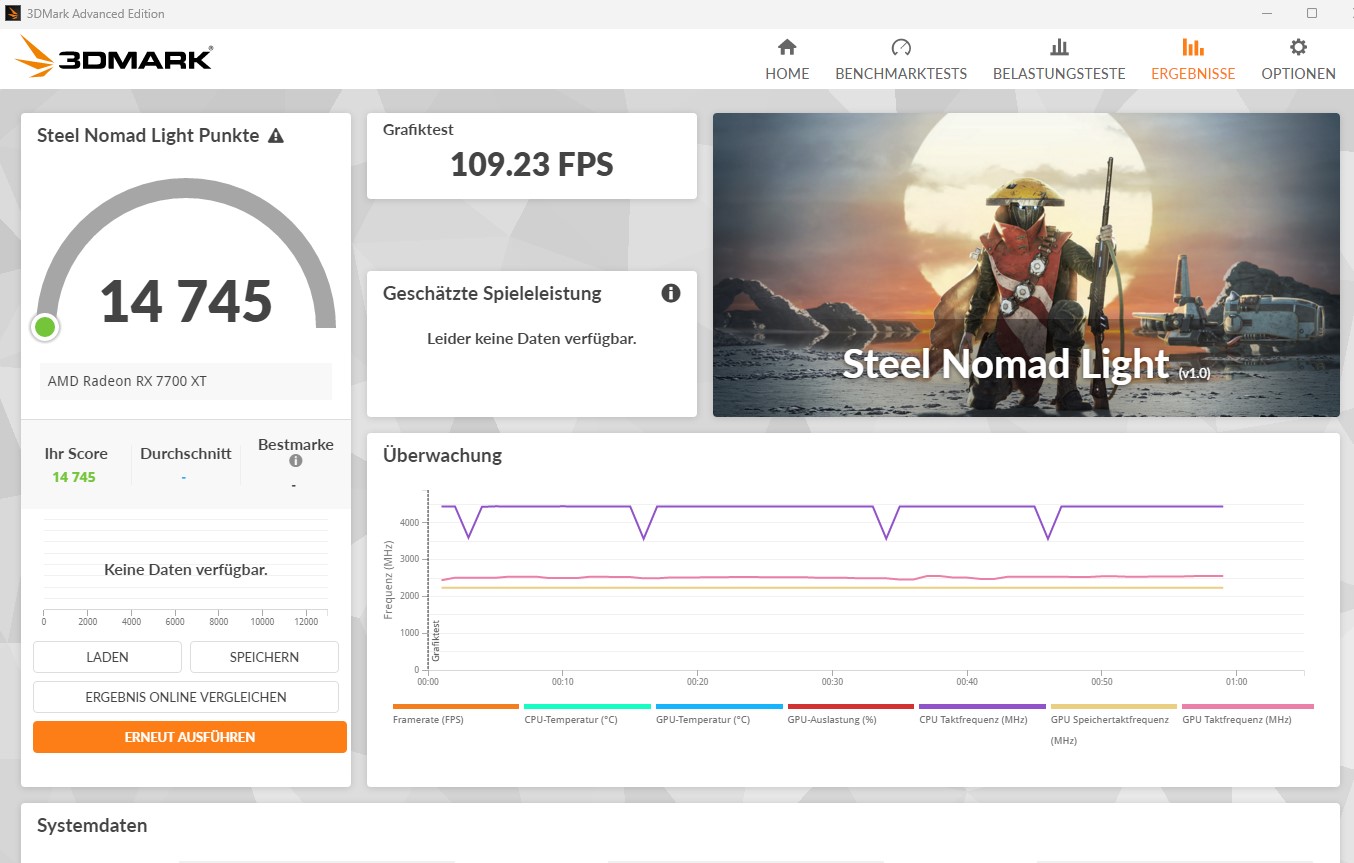Viewport: 1354px width, 863px height.
Task: Toggle Framerate (FPS) legend series
Action: [x=455, y=714]
